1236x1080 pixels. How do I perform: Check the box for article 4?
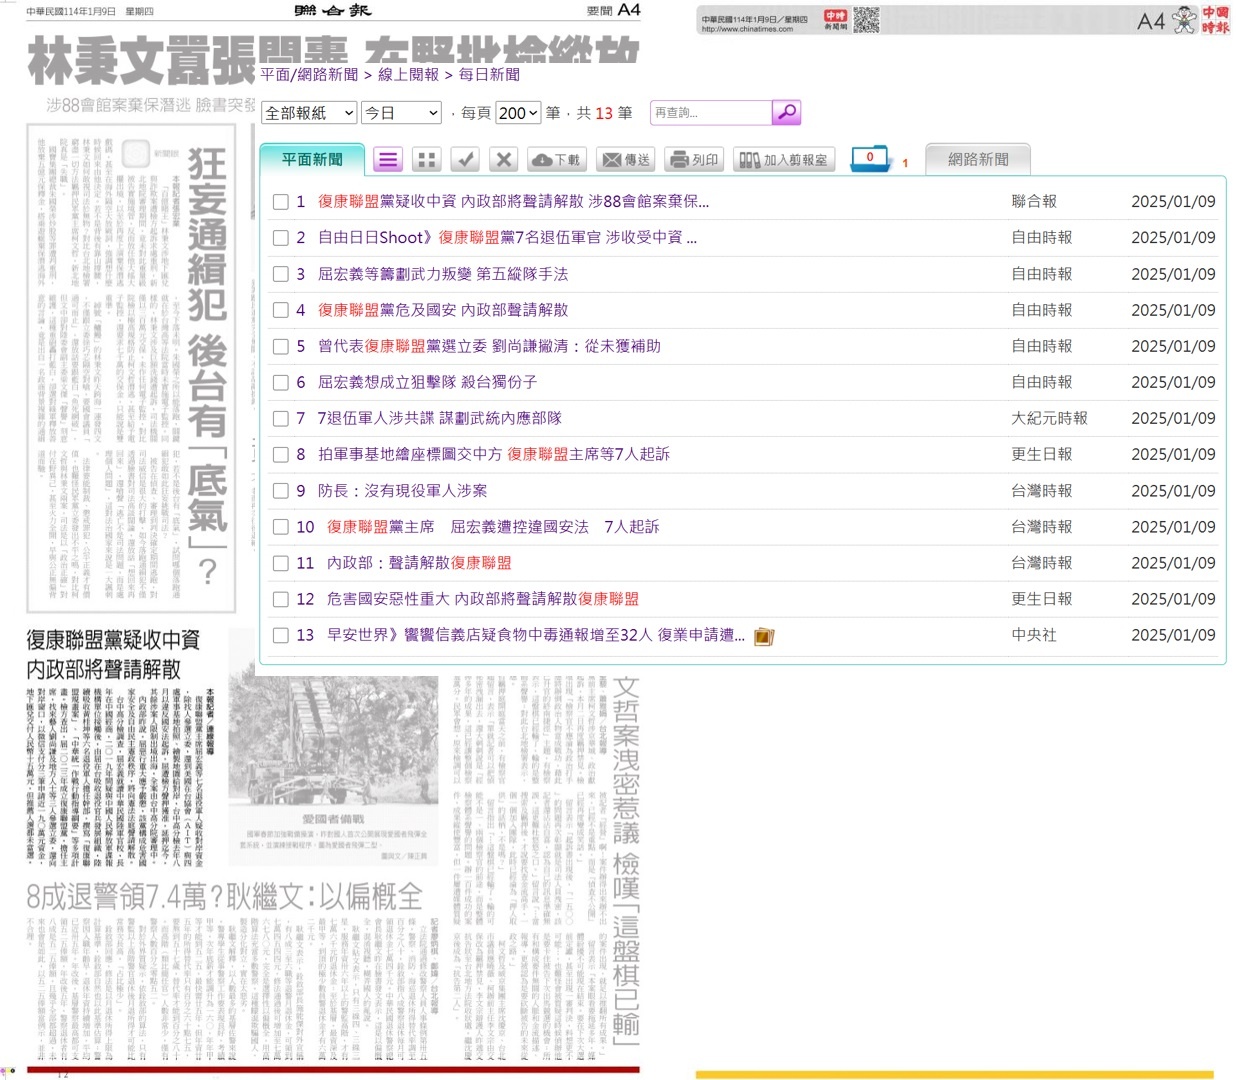tap(281, 310)
